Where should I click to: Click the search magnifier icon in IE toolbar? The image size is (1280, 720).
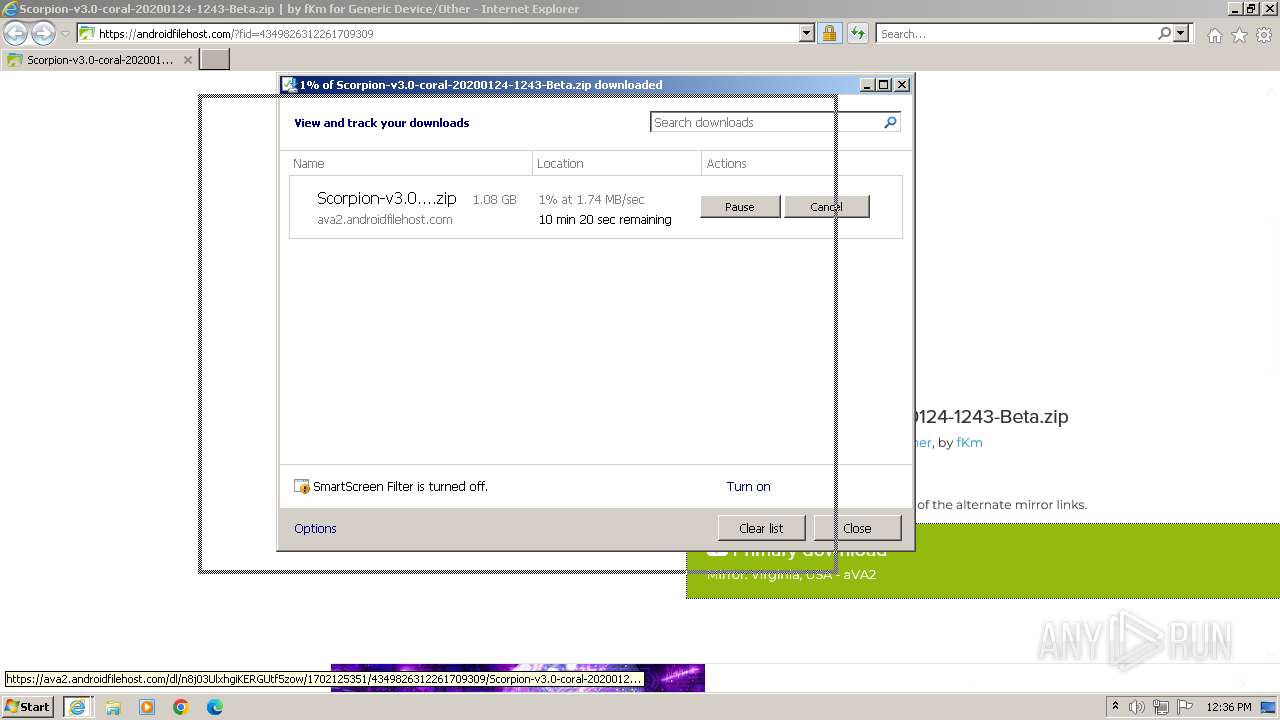click(1164, 33)
